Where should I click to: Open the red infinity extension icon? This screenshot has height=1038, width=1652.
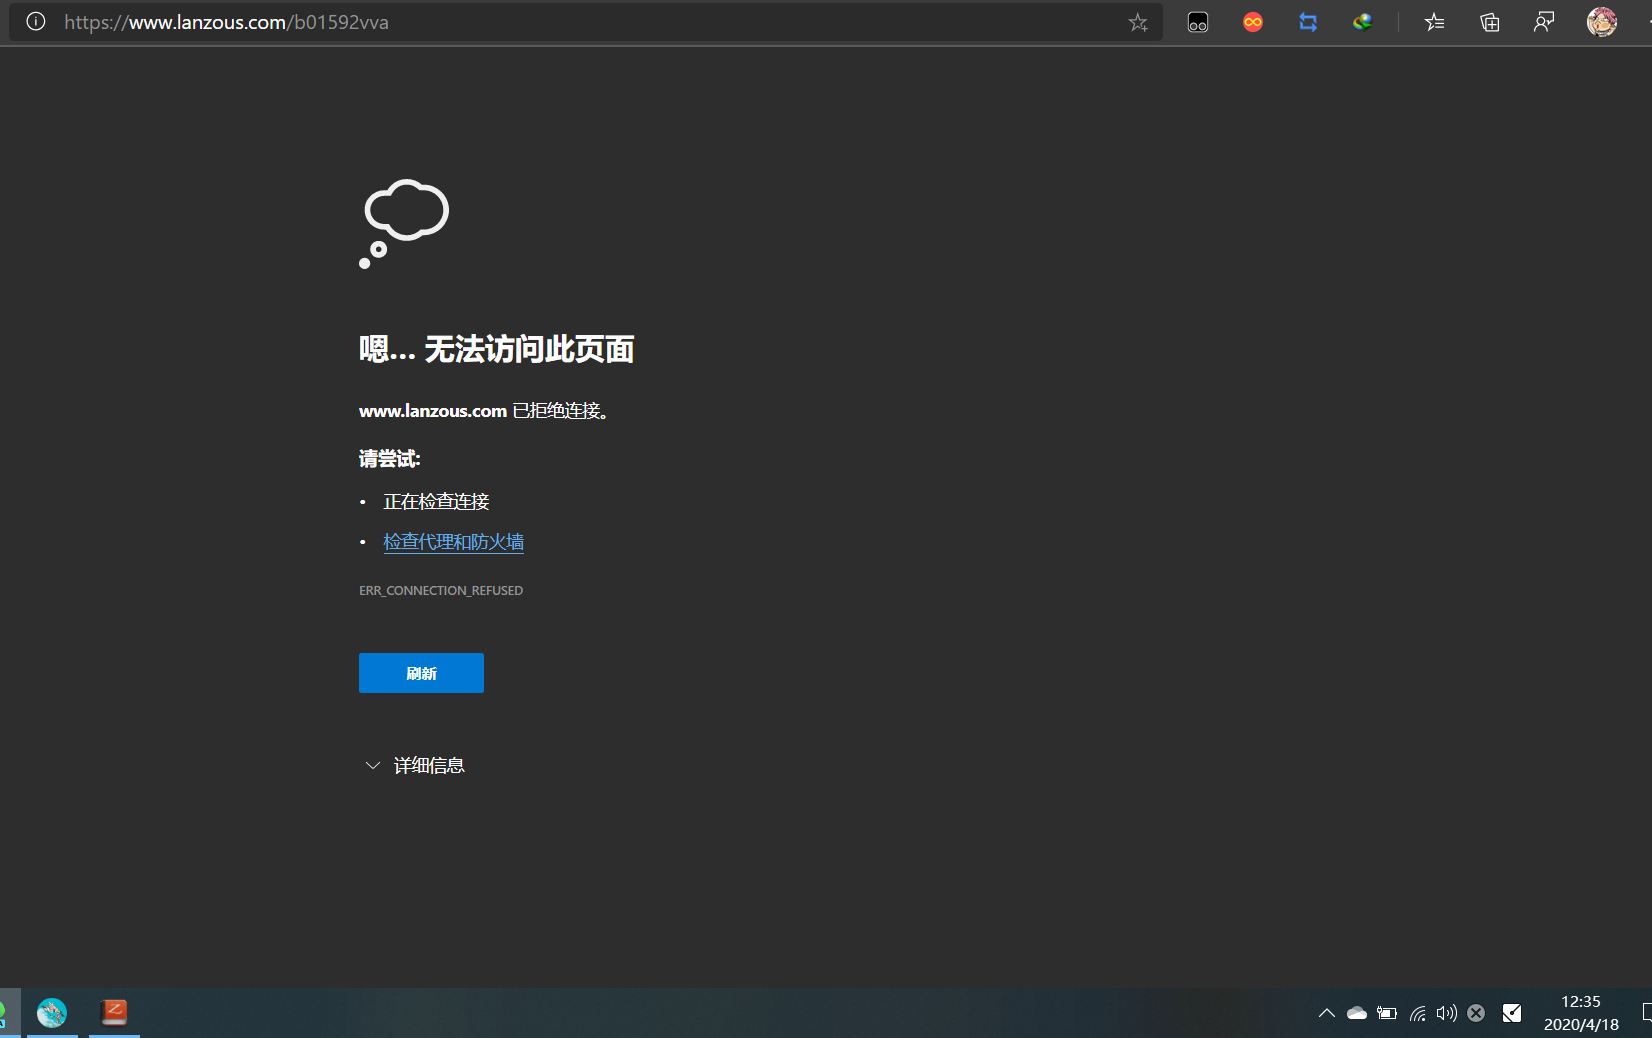click(1253, 22)
